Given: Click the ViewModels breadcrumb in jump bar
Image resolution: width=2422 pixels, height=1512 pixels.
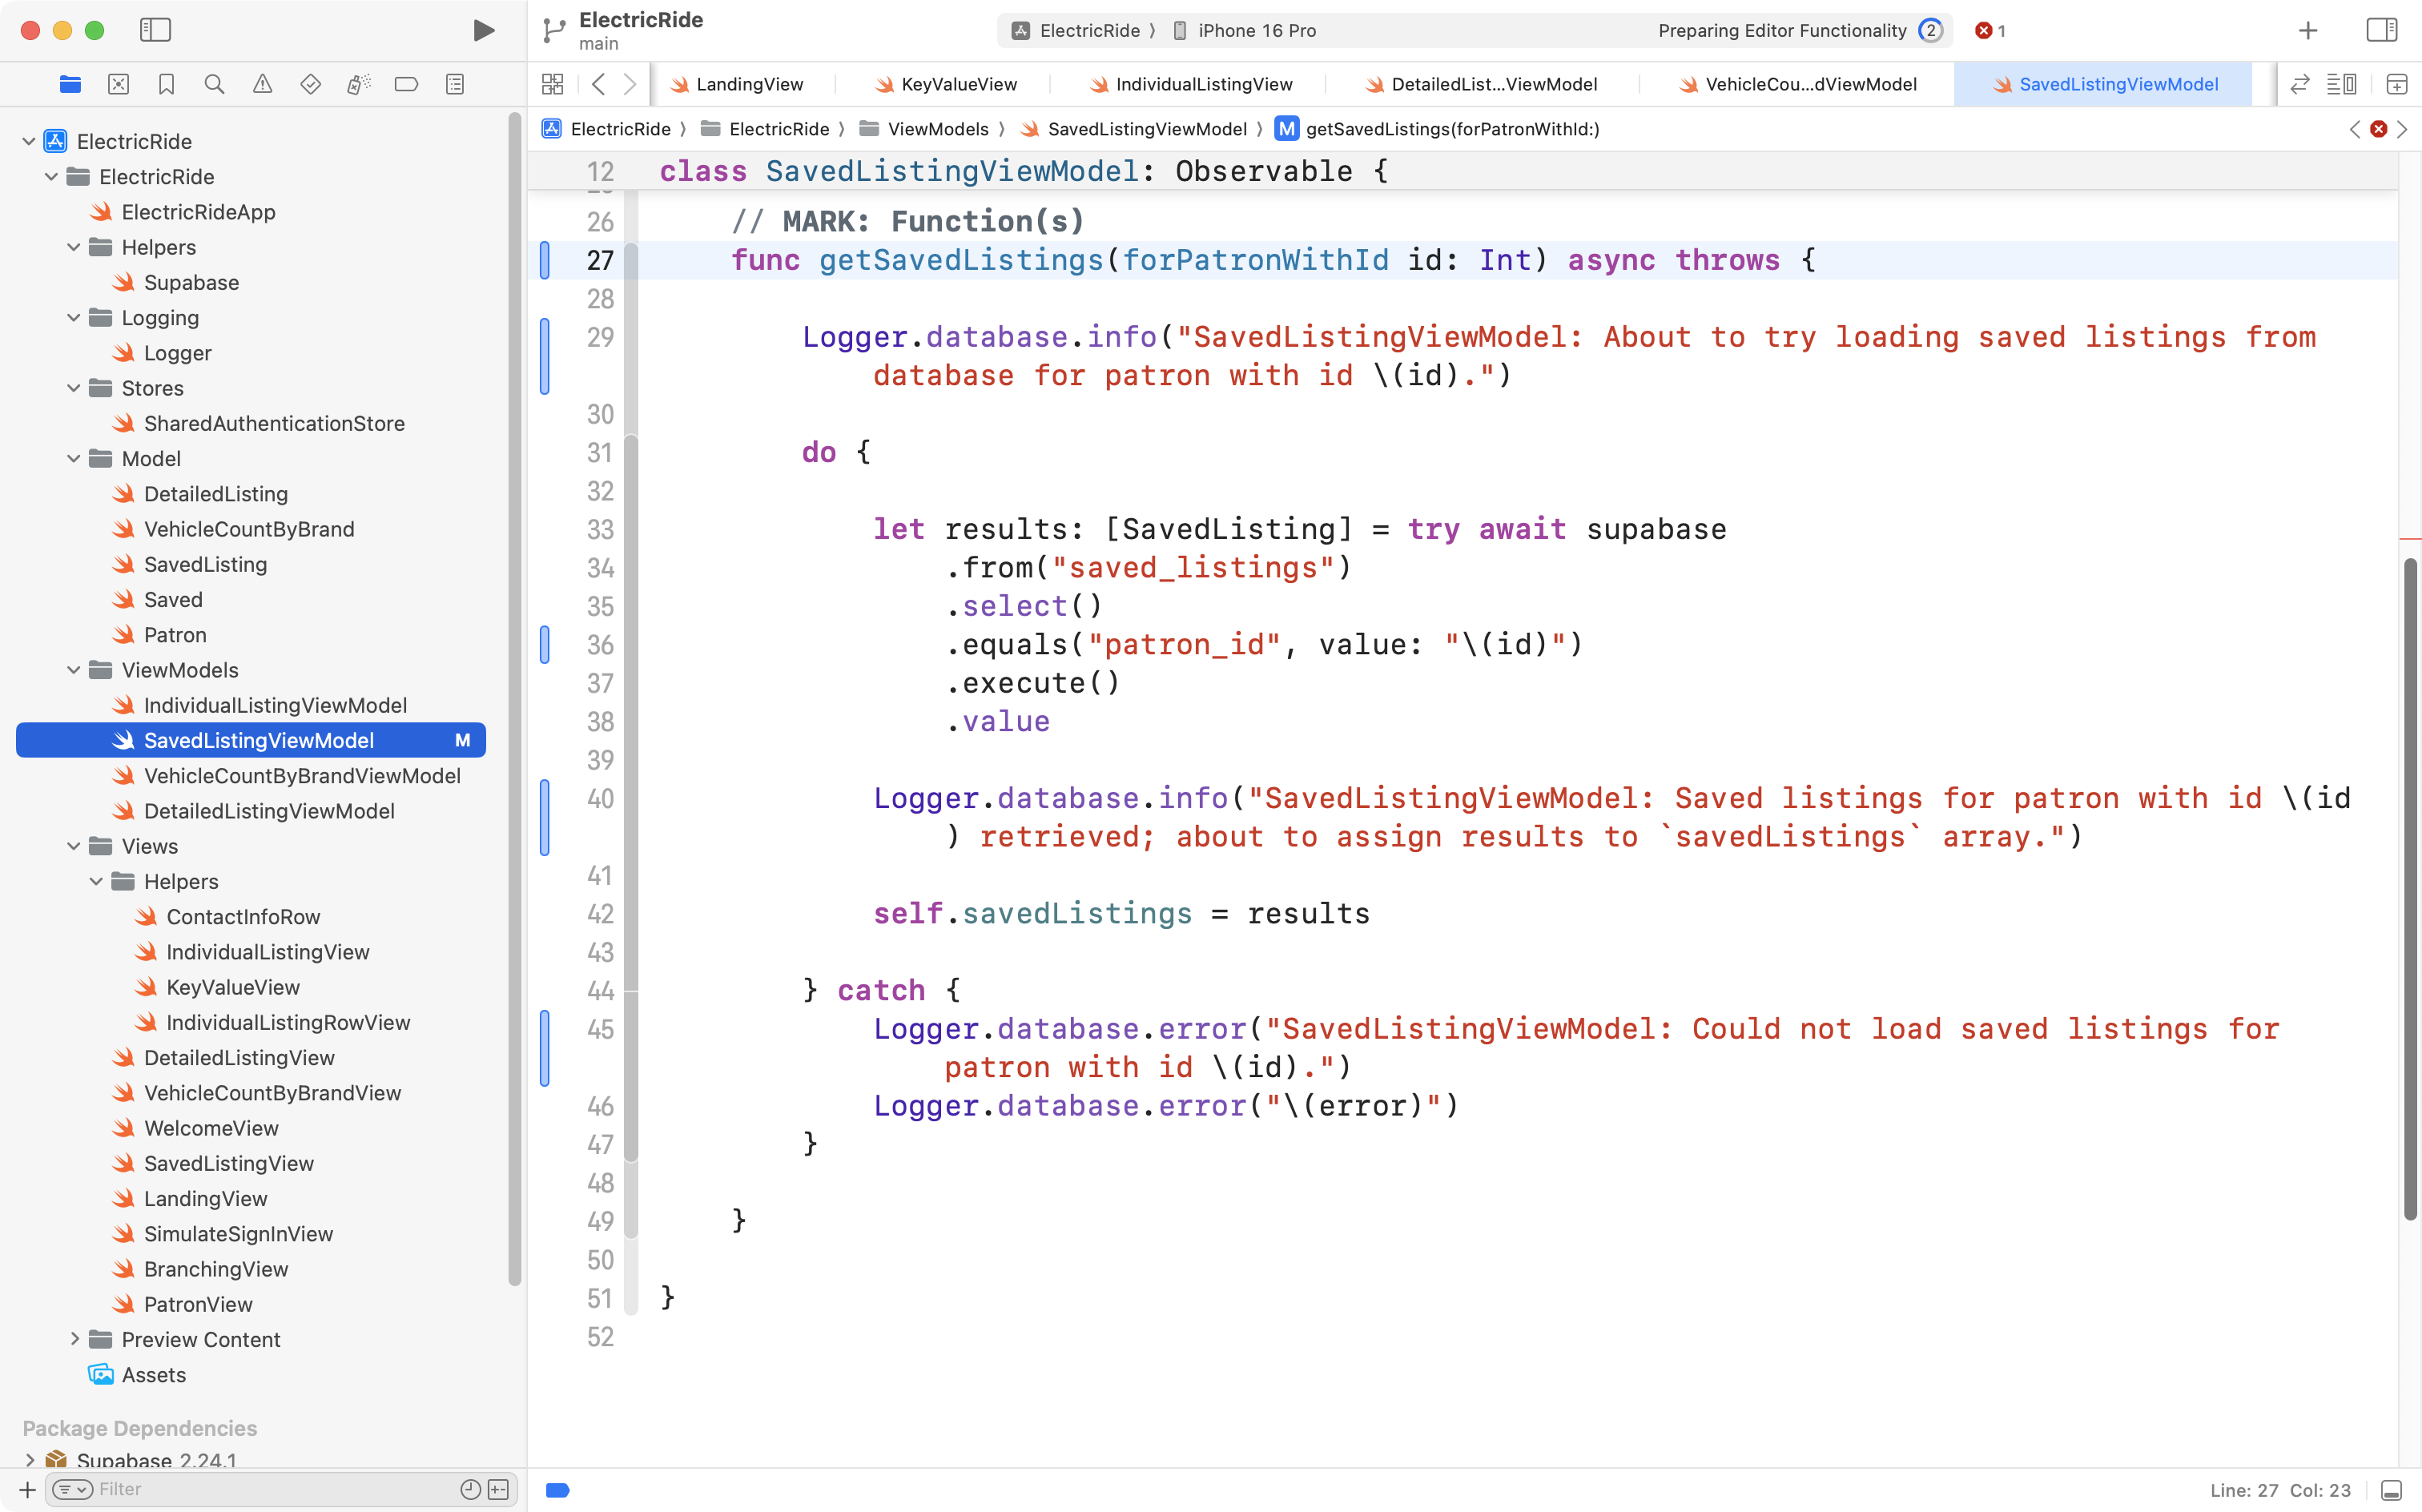Looking at the screenshot, I should tap(937, 129).
